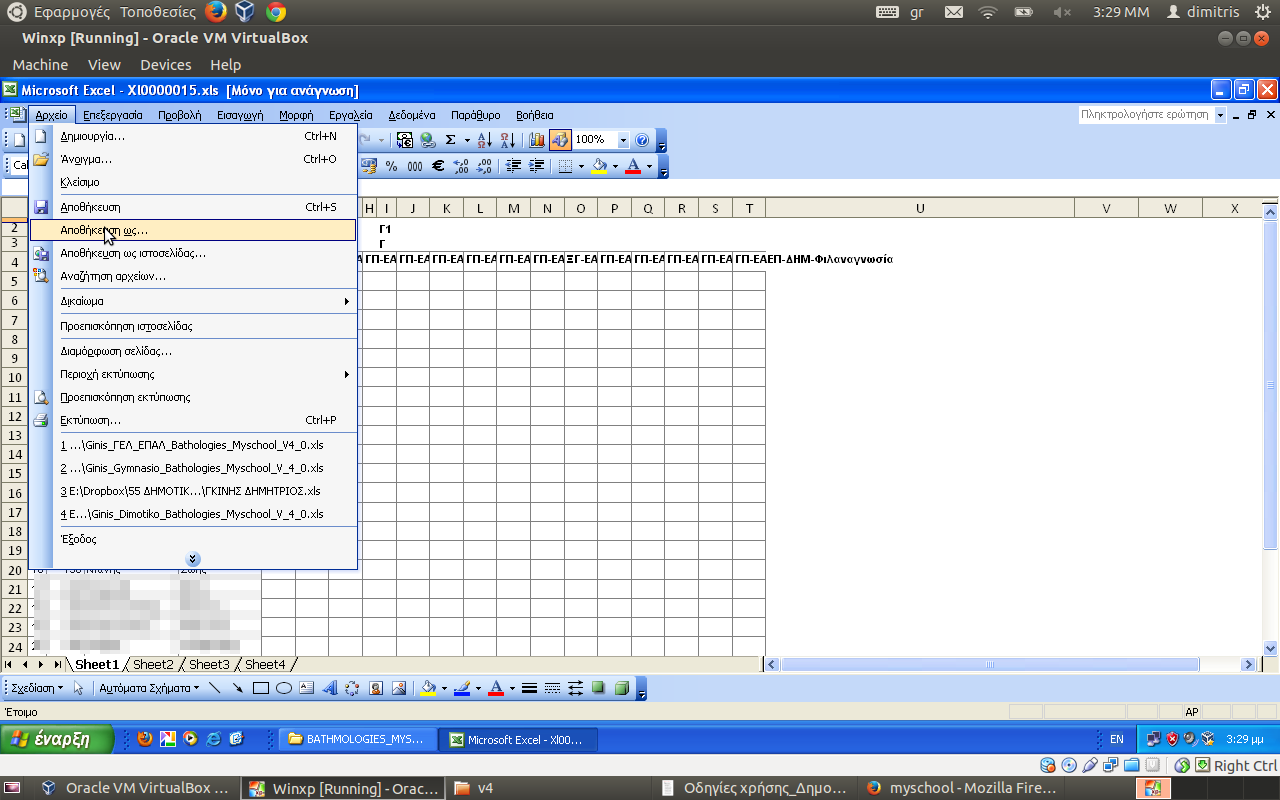Apply Euro style format icon
The height and width of the screenshot is (800, 1280).
tap(438, 166)
